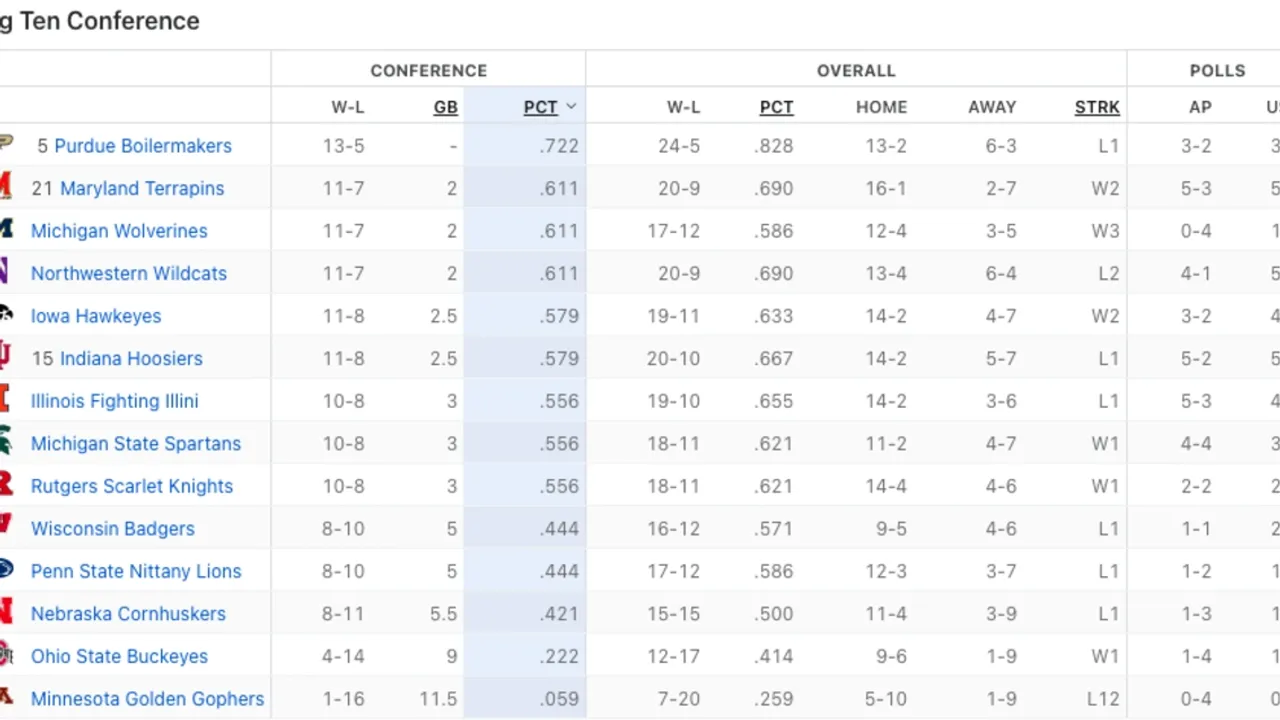Viewport: 1280px width, 720px height.
Task: Open the Penn State Nittany Lions page
Action: click(x=136, y=571)
